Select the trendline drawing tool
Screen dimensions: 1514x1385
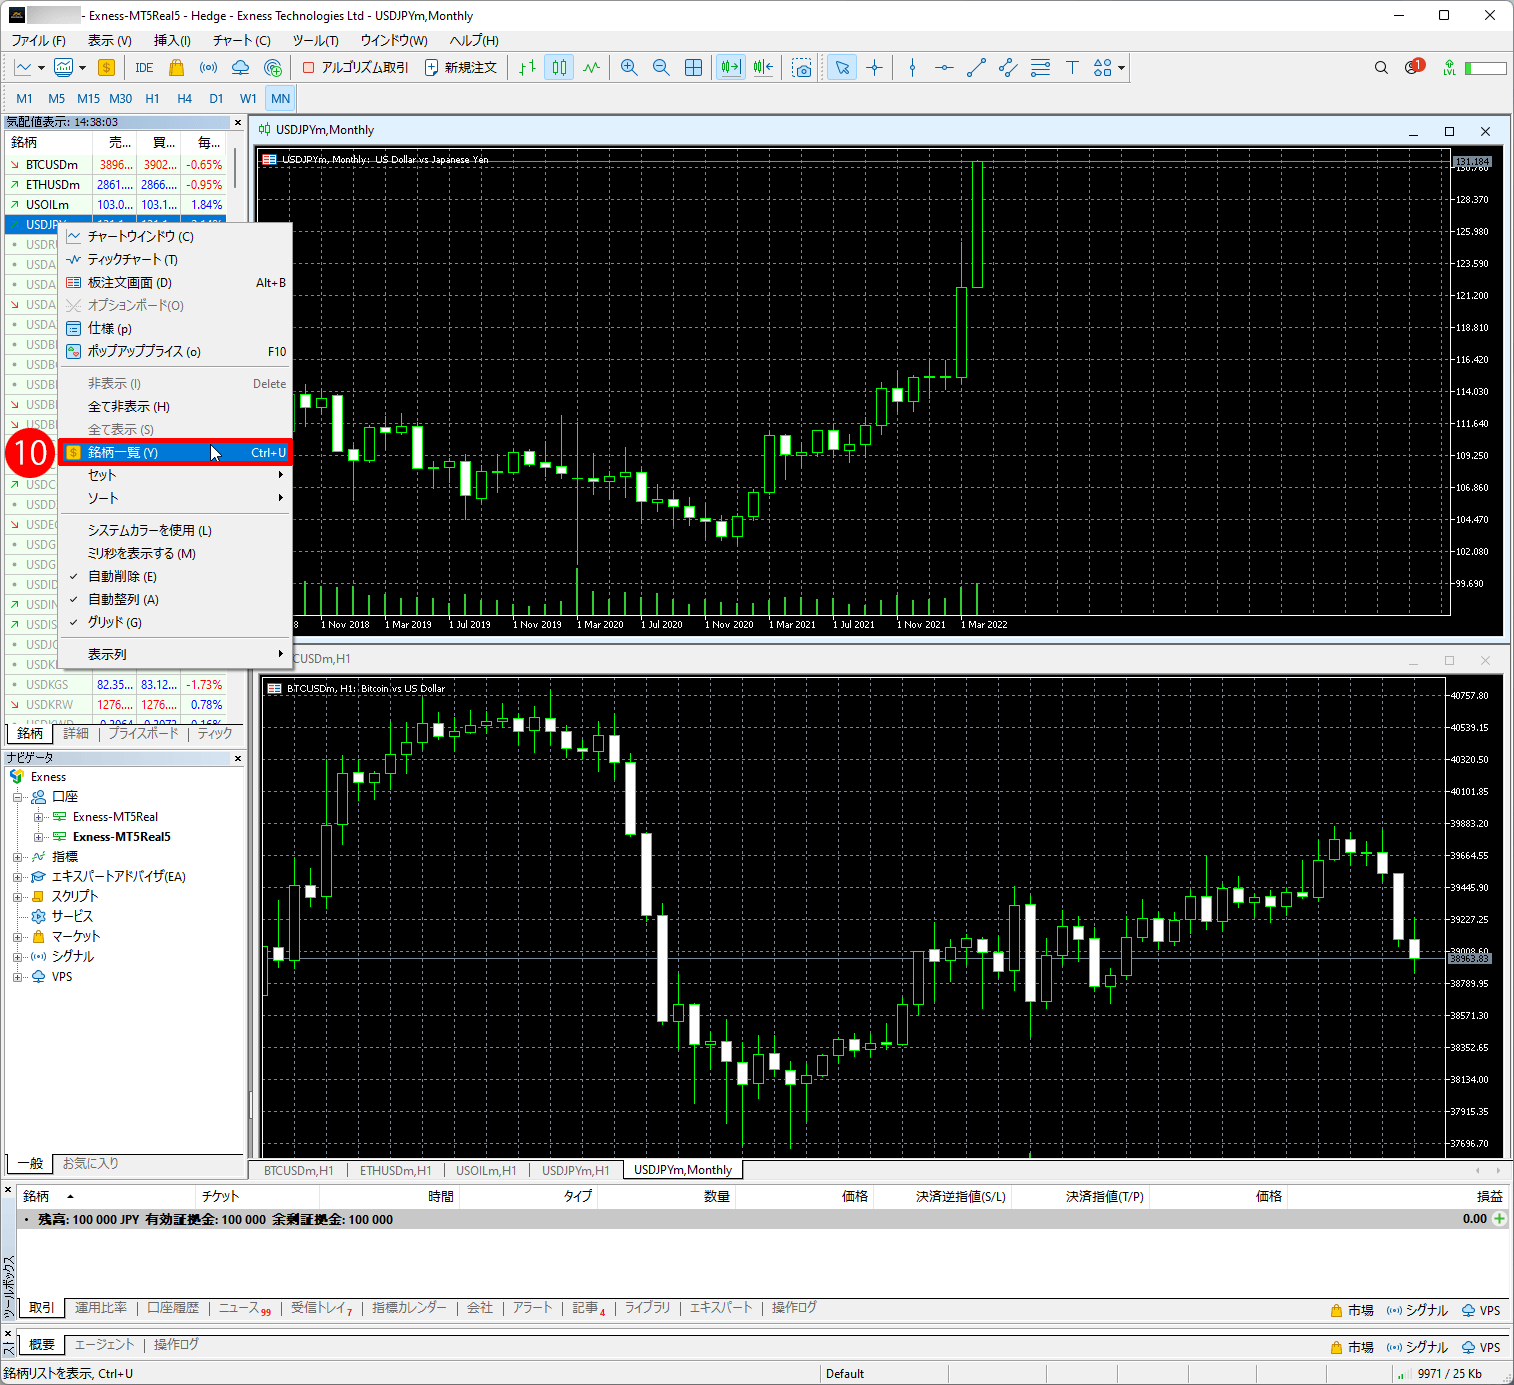point(976,68)
